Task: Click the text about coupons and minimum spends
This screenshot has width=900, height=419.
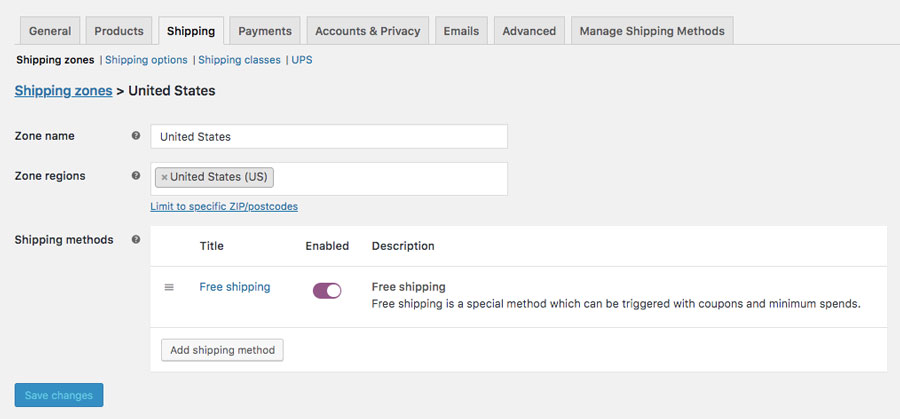Action: (616, 304)
